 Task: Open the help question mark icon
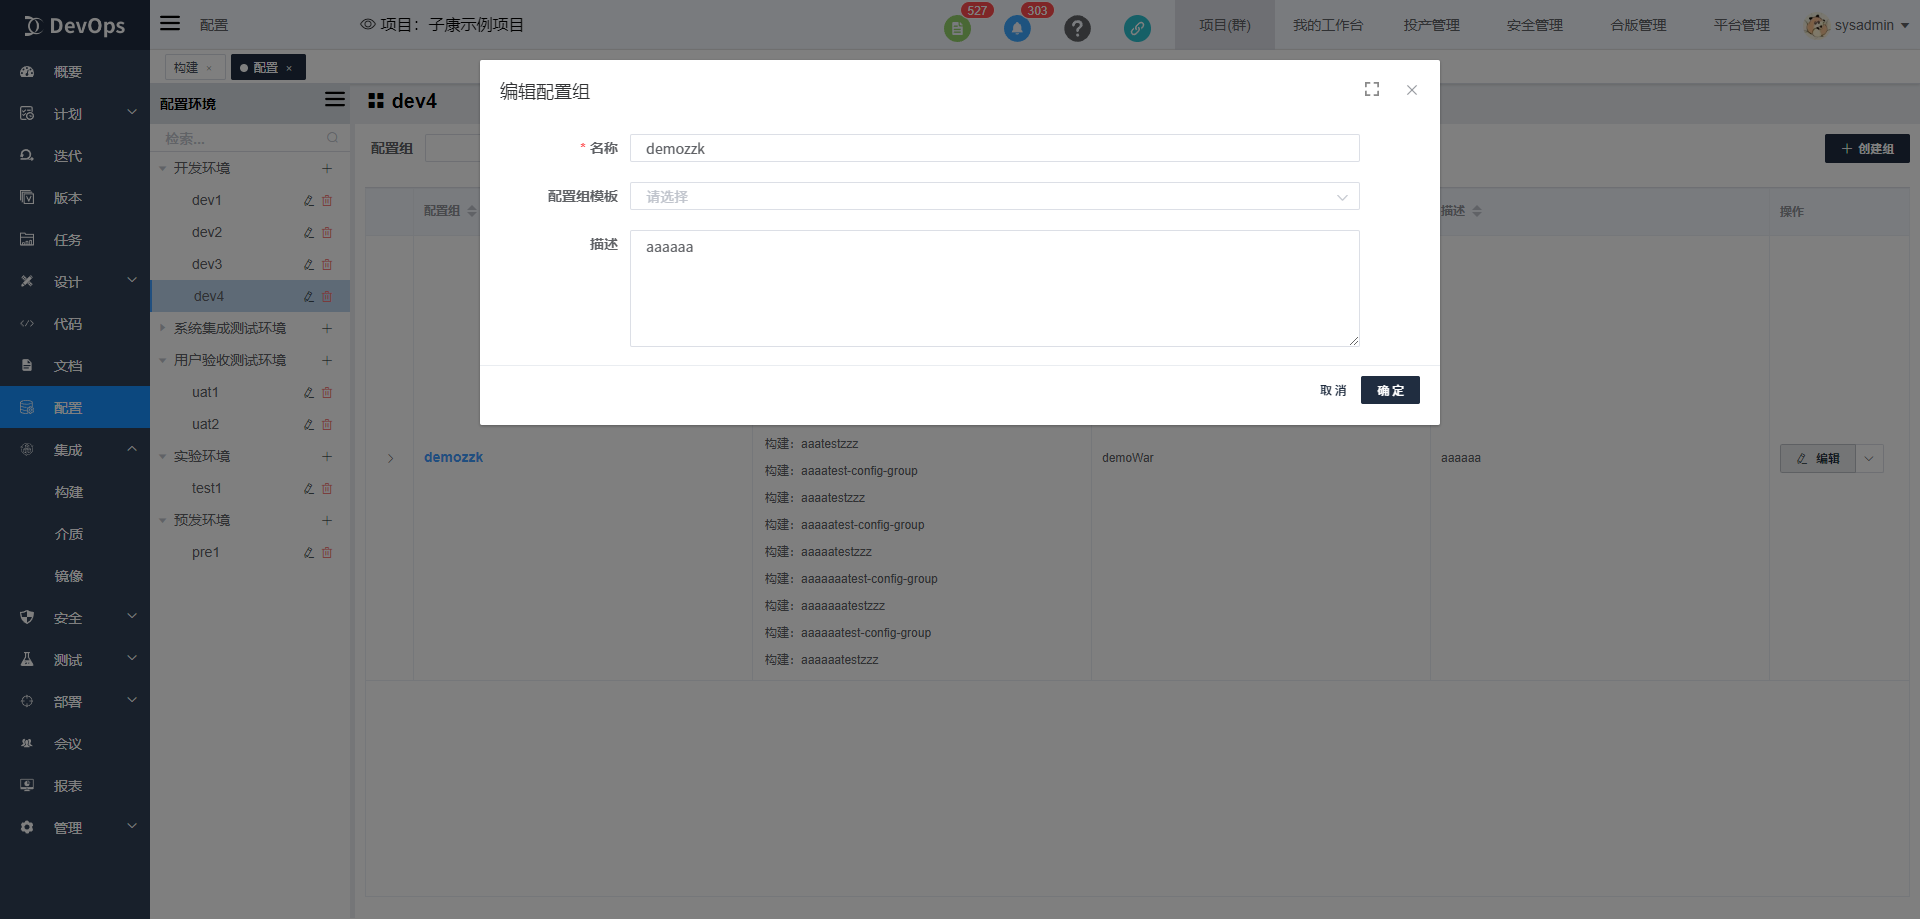pyautogui.click(x=1077, y=28)
